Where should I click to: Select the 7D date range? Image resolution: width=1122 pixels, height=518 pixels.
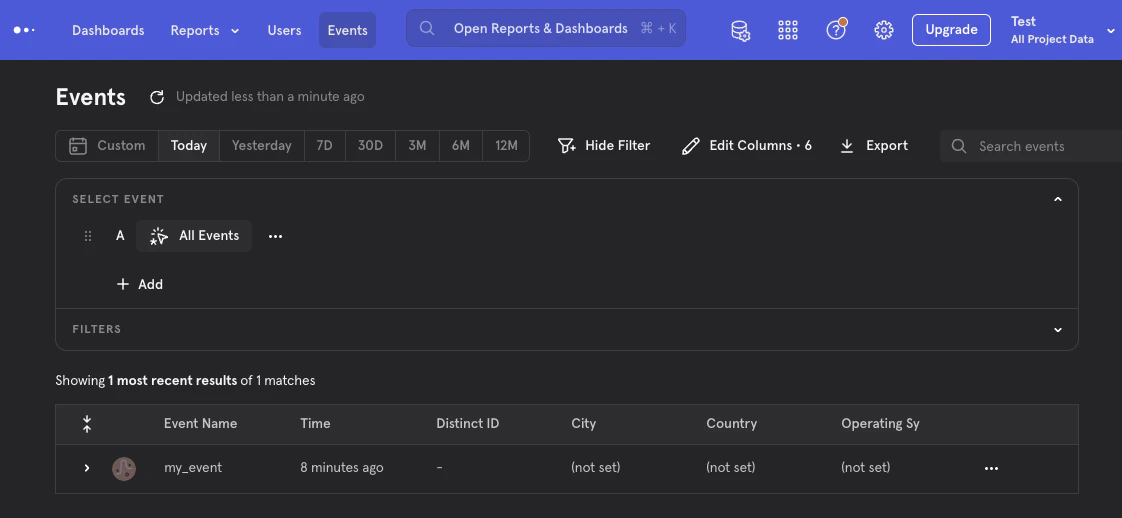(x=325, y=146)
